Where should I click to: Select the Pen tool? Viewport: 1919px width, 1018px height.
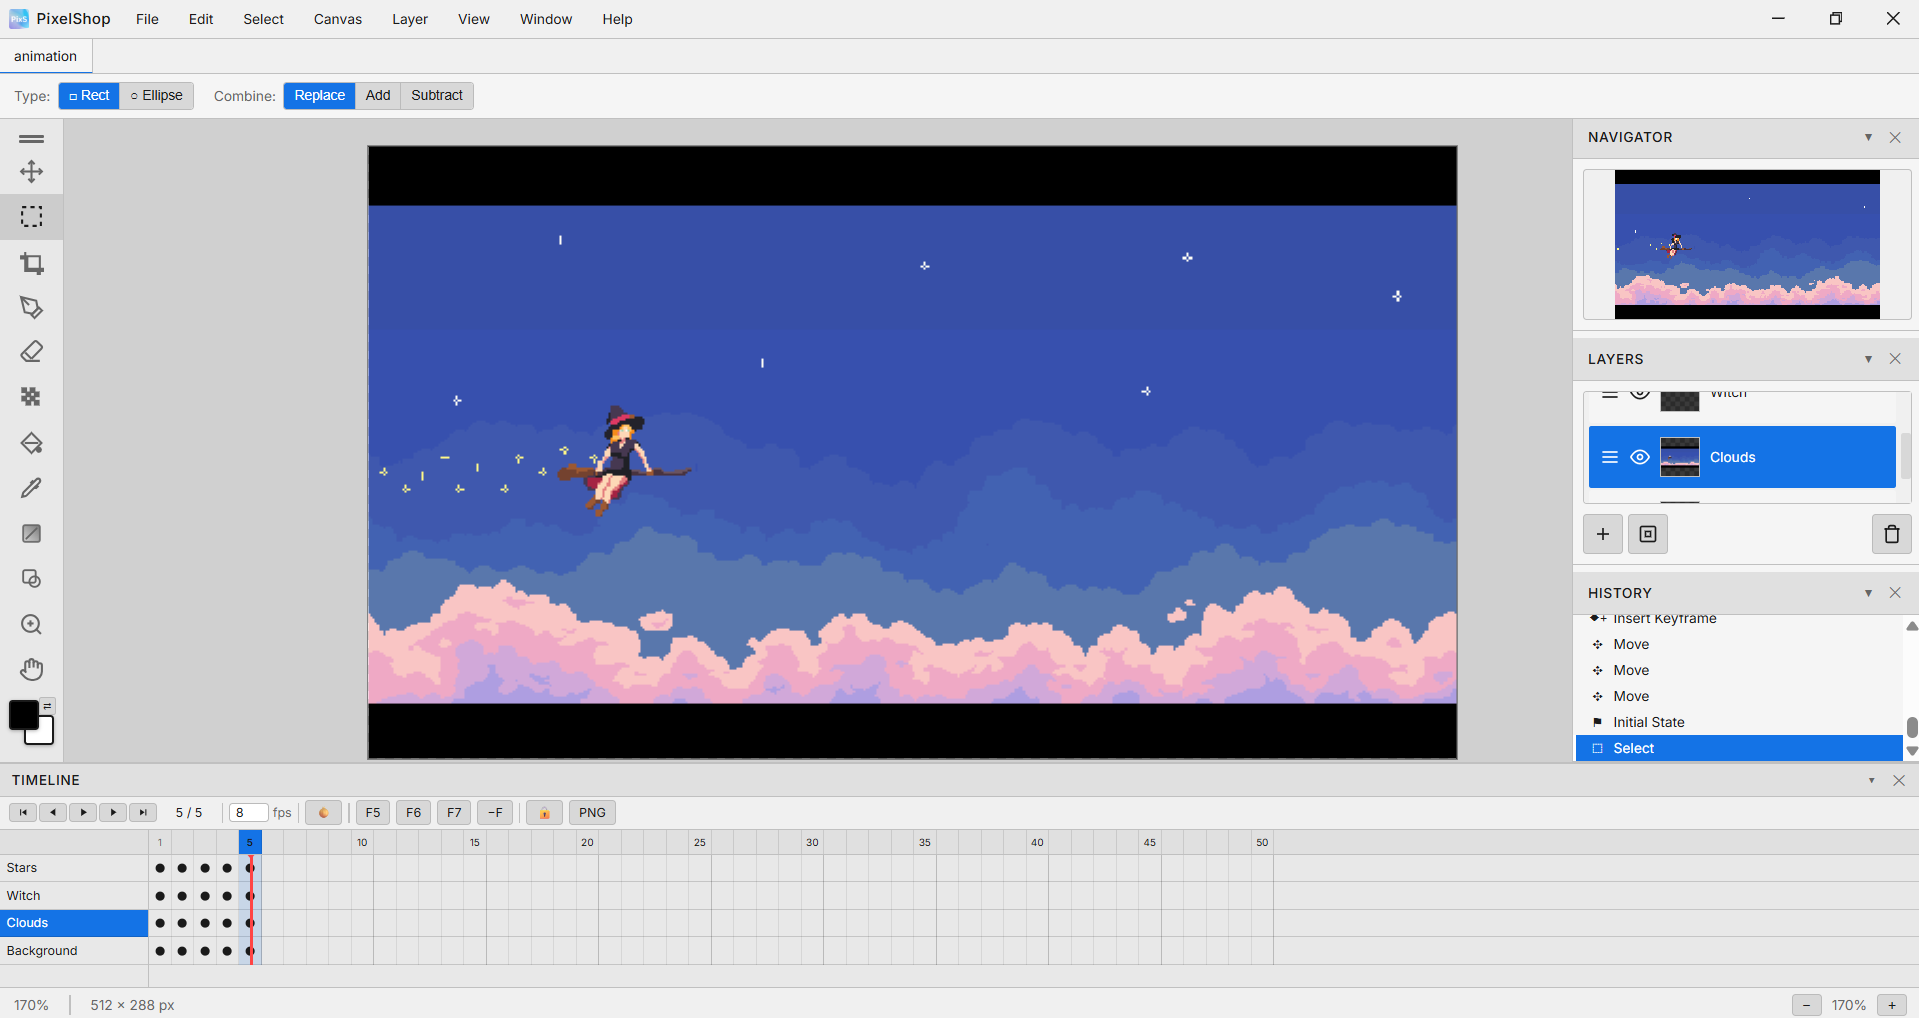coord(32,308)
